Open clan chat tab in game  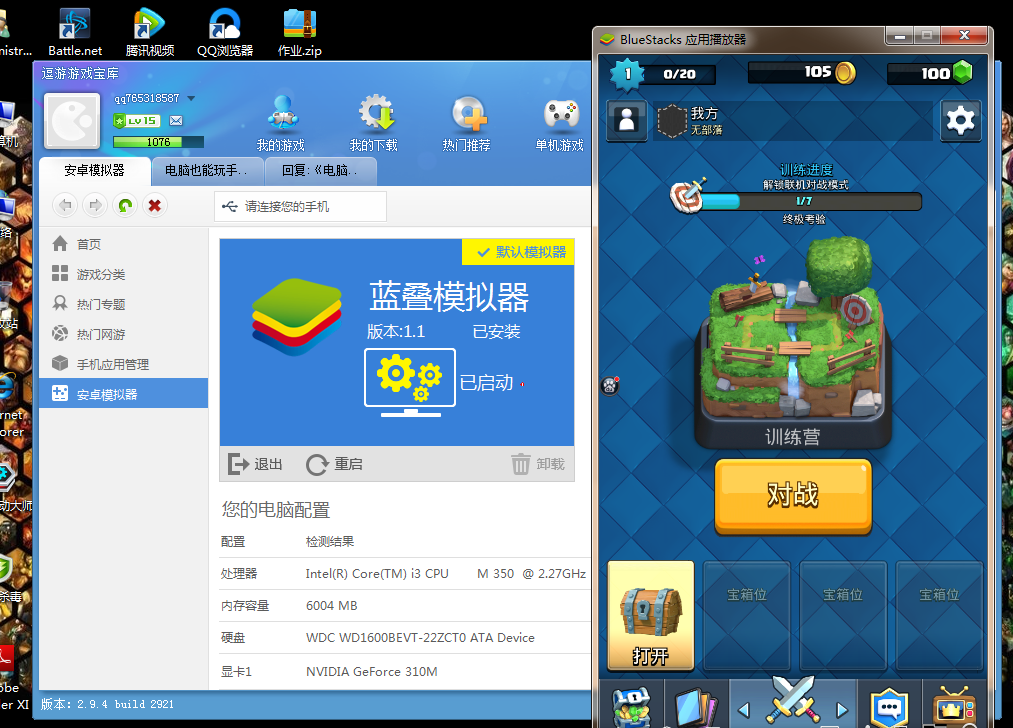(890, 705)
